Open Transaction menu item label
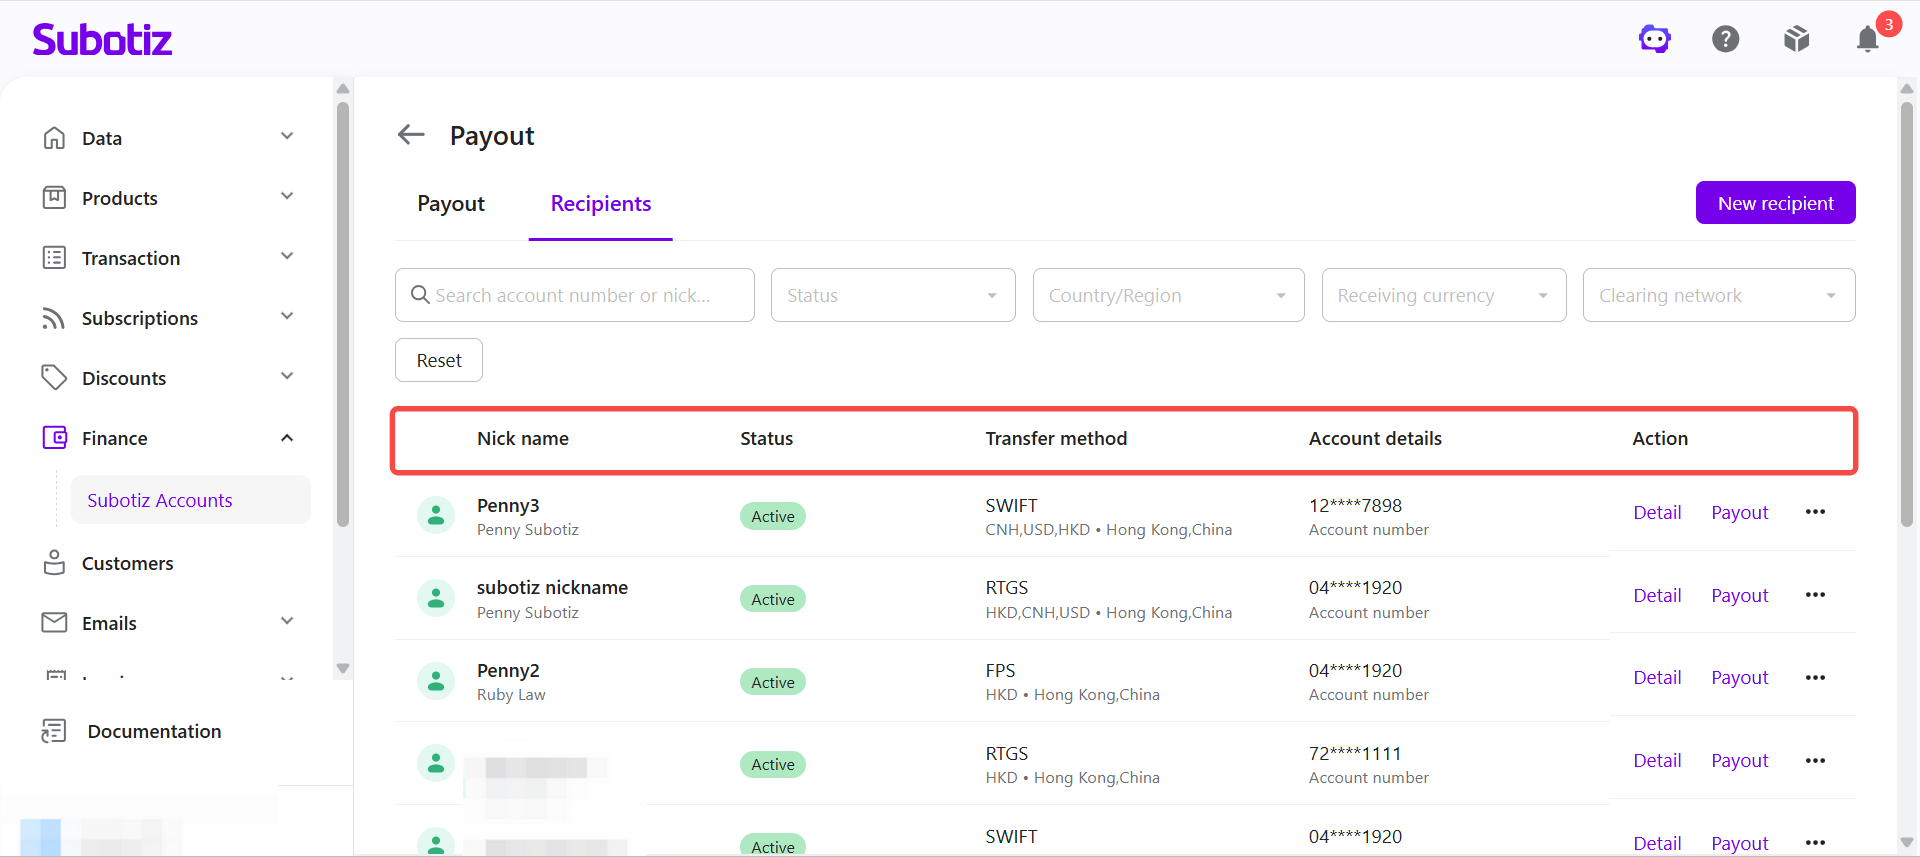This screenshot has height=857, width=1920. click(x=131, y=259)
